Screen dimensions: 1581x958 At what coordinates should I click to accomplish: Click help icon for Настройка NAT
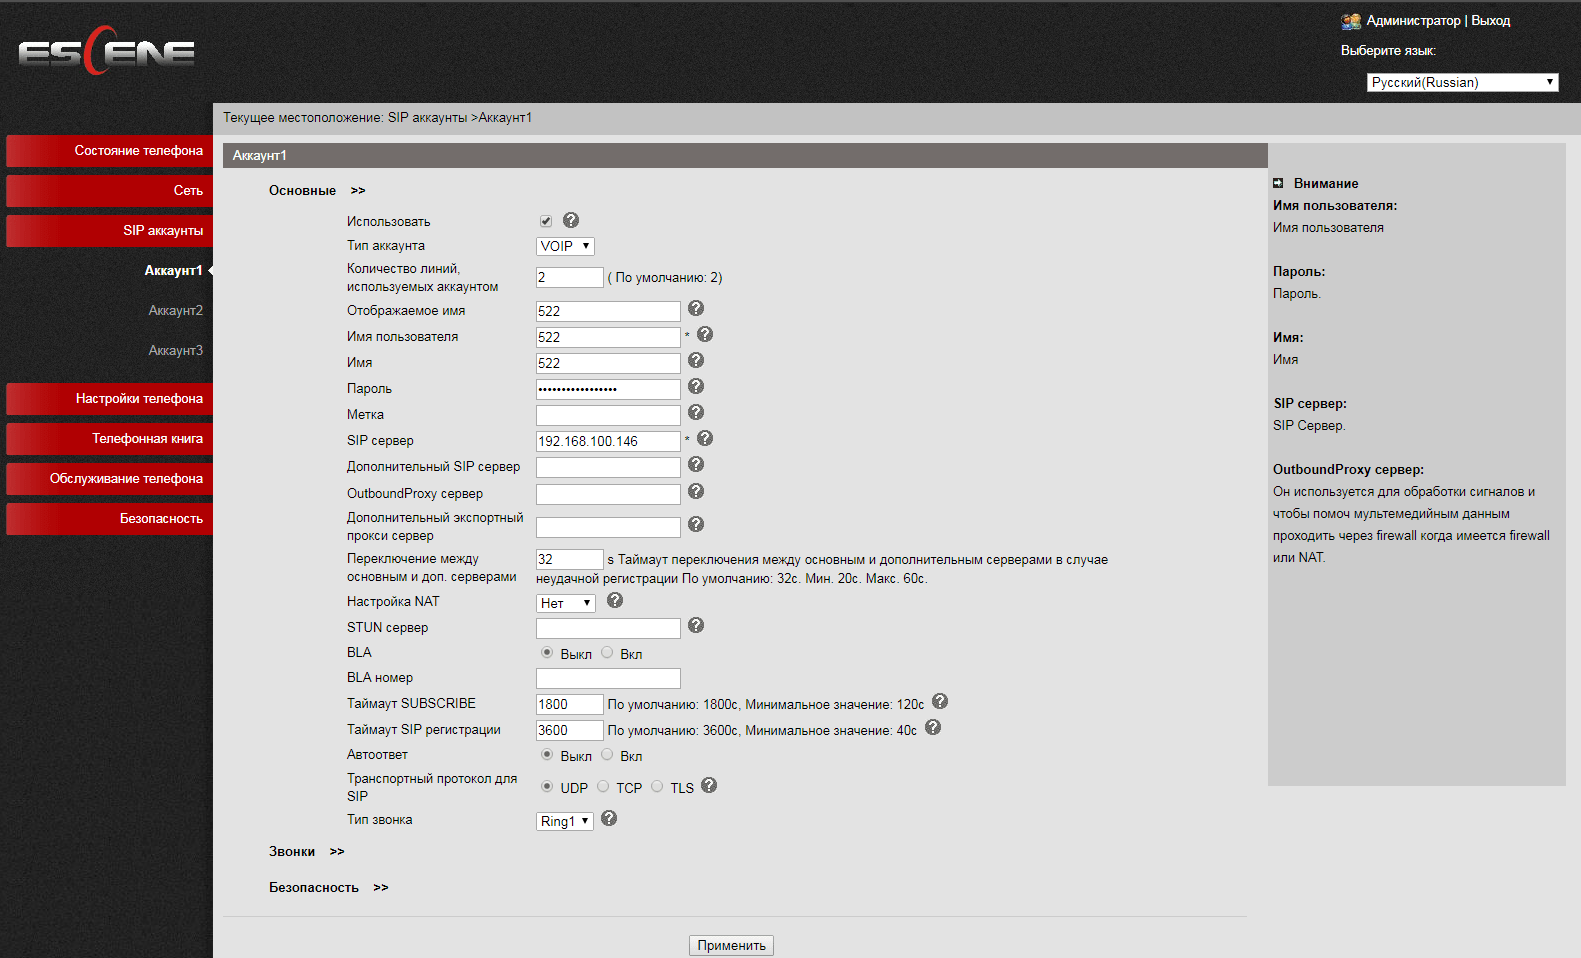[x=615, y=600]
